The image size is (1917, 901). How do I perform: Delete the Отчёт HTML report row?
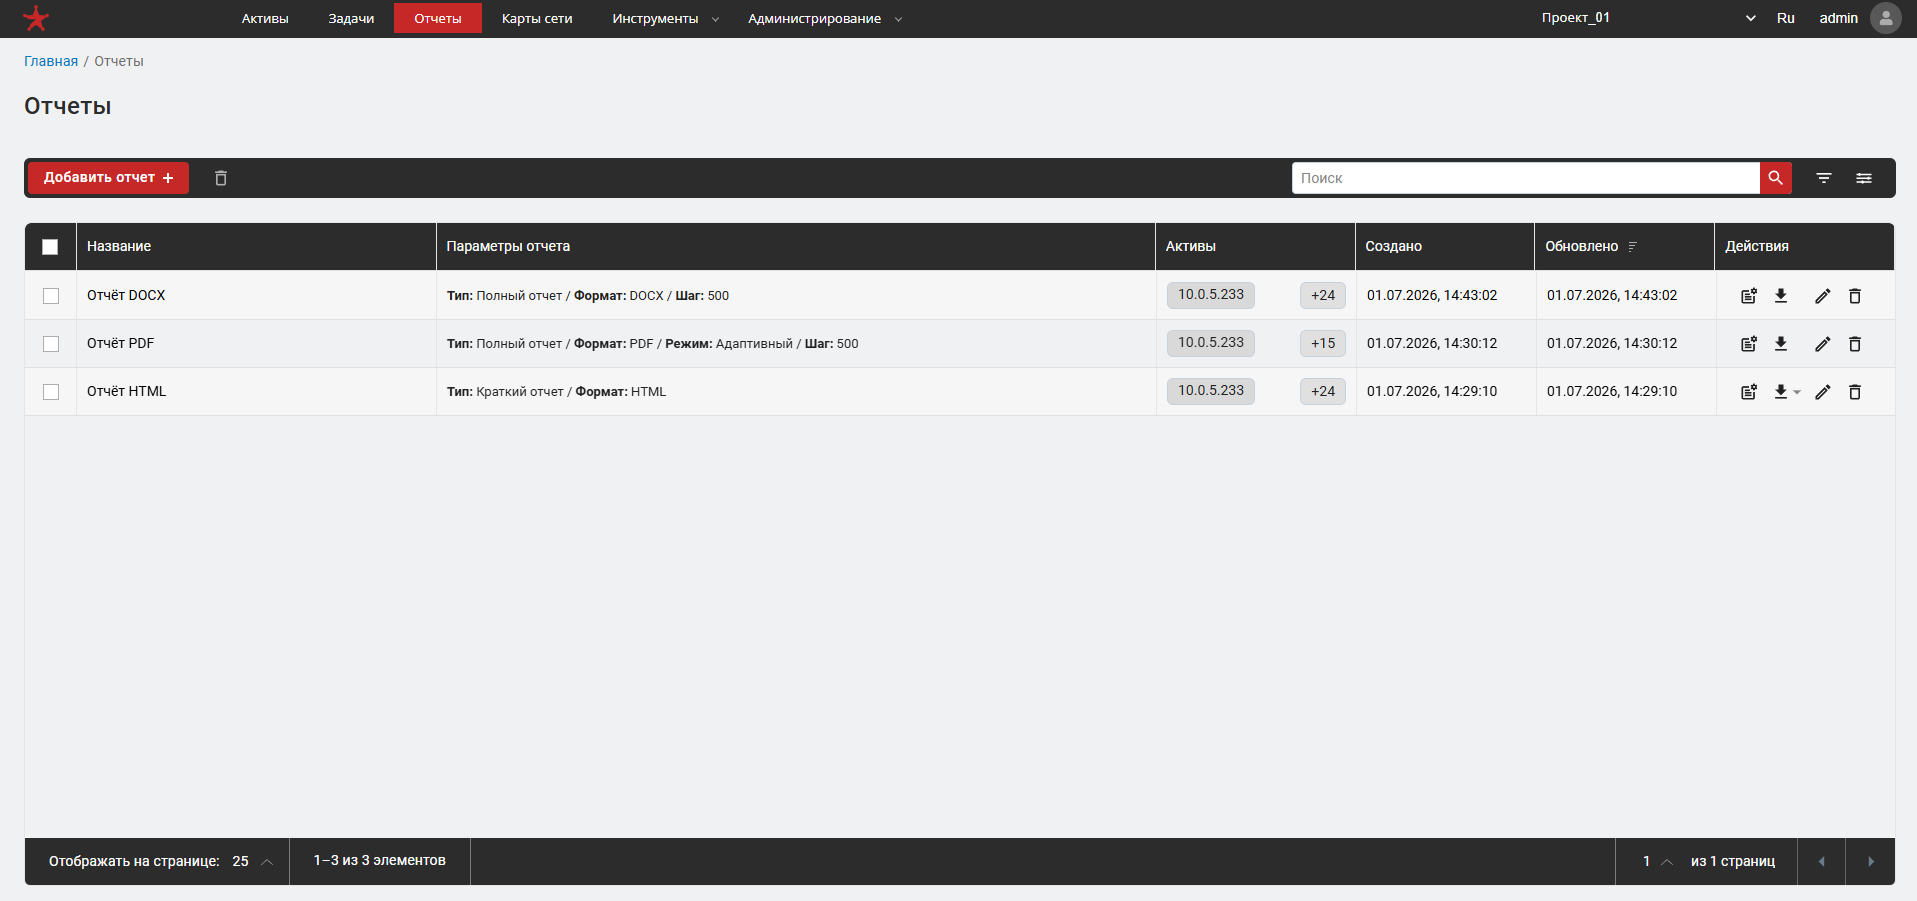[1855, 392]
